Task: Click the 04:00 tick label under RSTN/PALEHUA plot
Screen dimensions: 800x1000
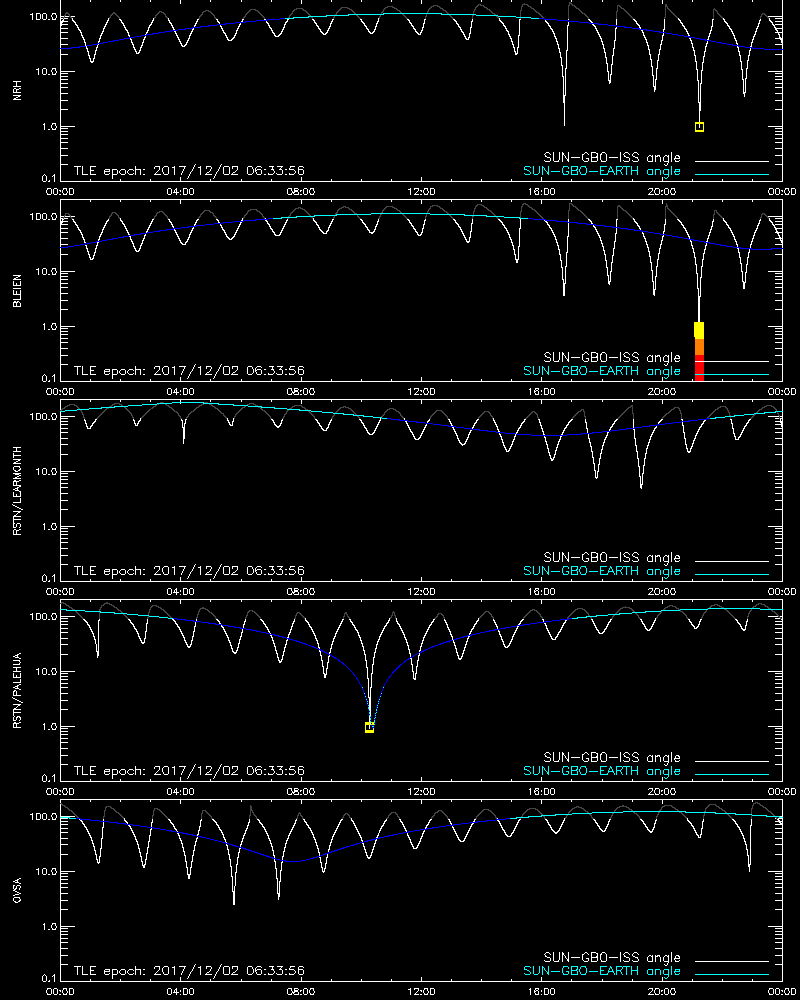Action: pyautogui.click(x=181, y=791)
